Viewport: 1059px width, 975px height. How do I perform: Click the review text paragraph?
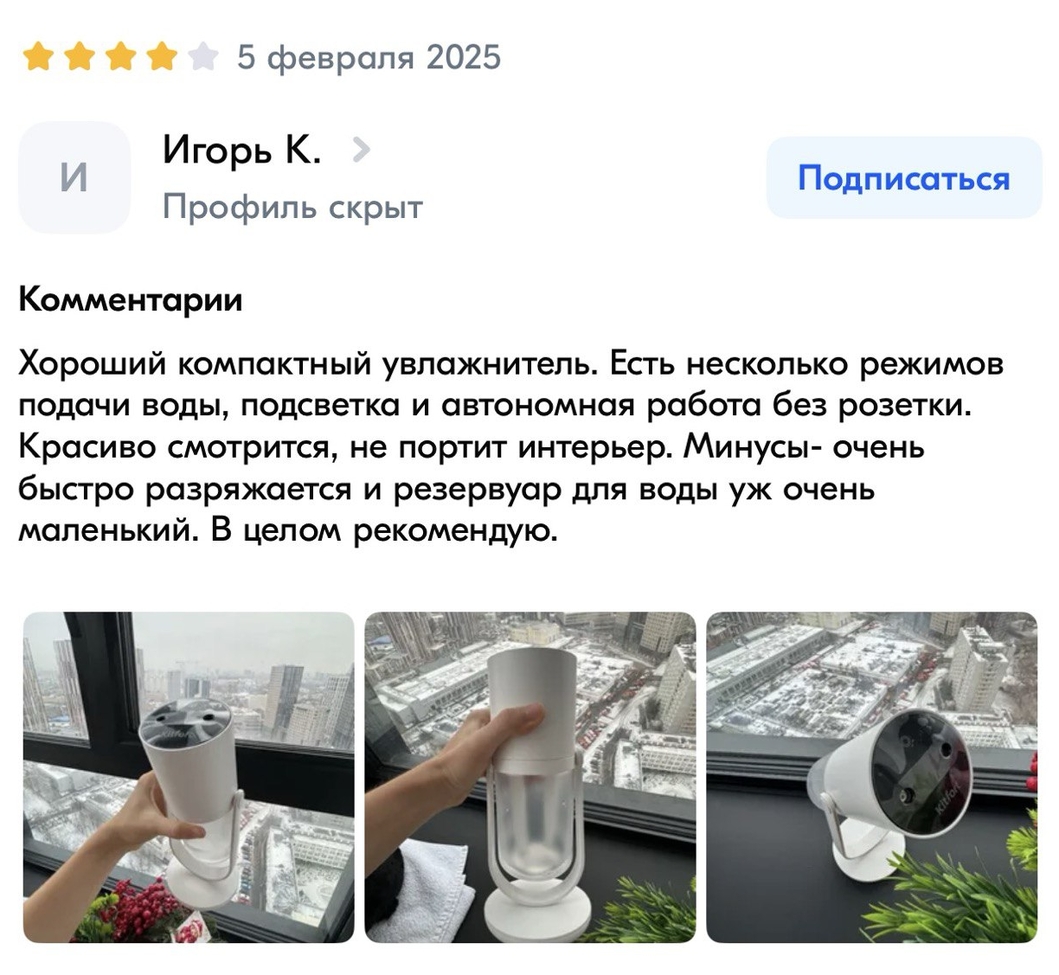click(x=511, y=447)
